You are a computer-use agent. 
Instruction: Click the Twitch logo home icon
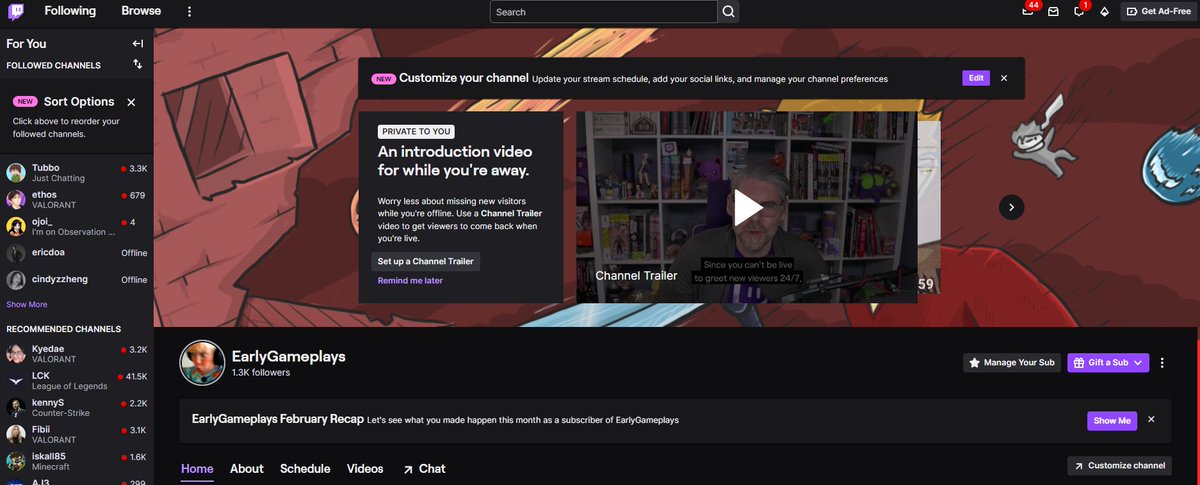coord(16,11)
